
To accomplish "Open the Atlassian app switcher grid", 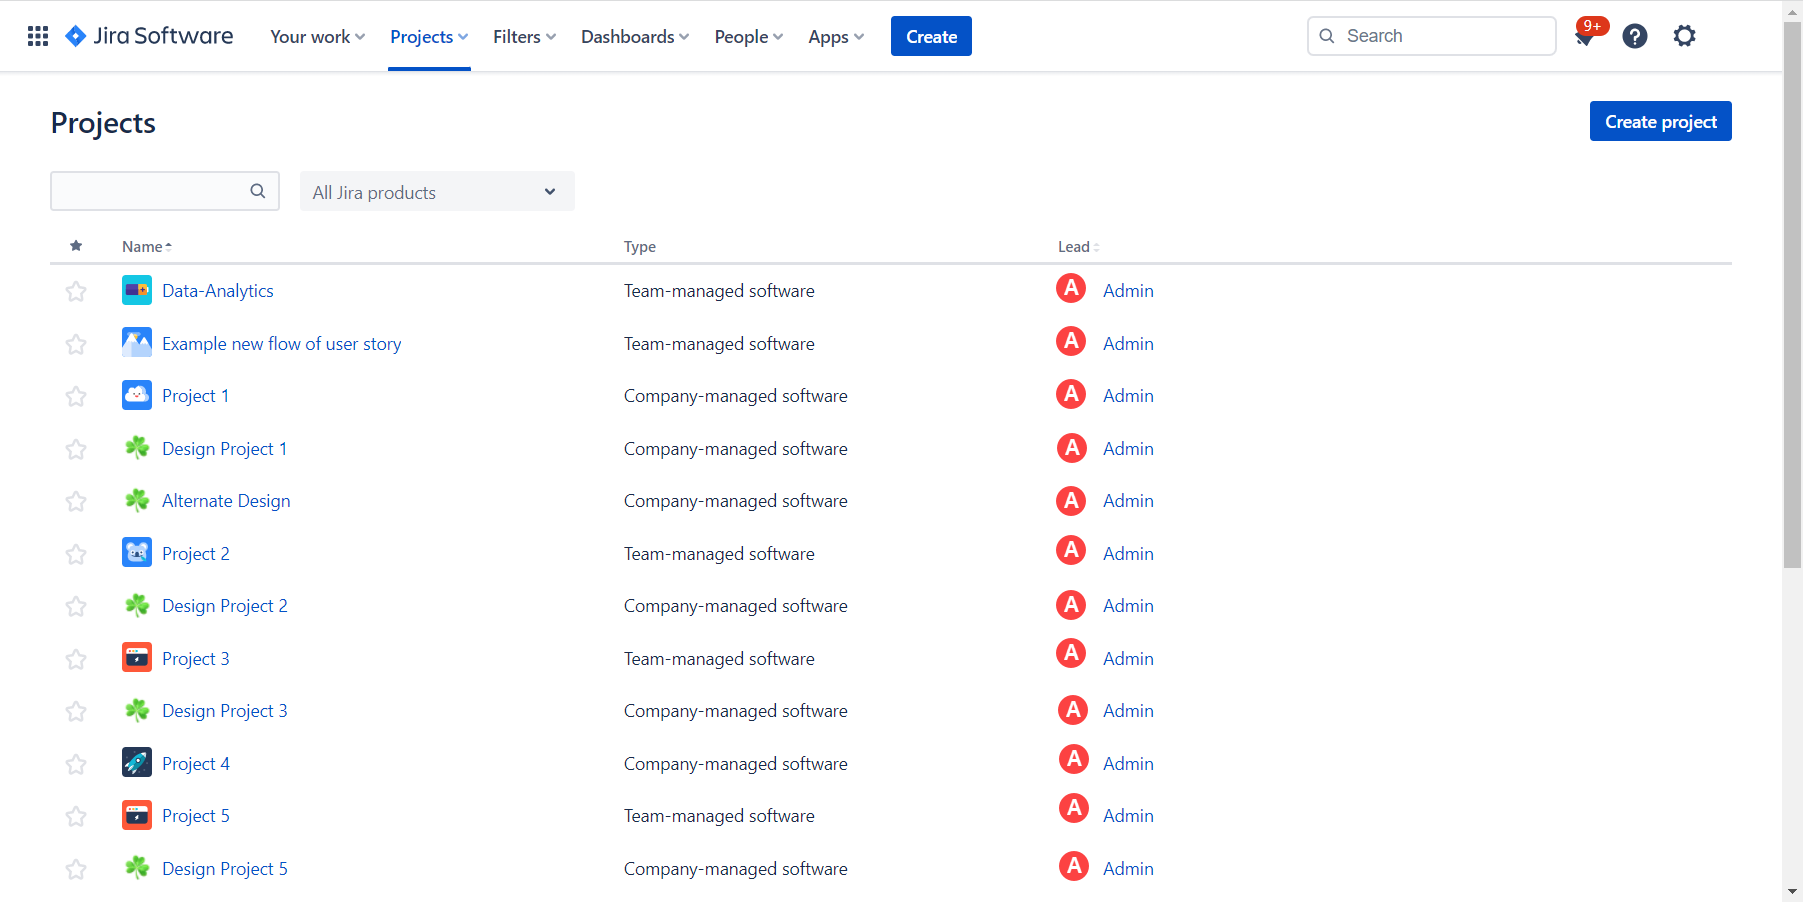I will [x=37, y=35].
